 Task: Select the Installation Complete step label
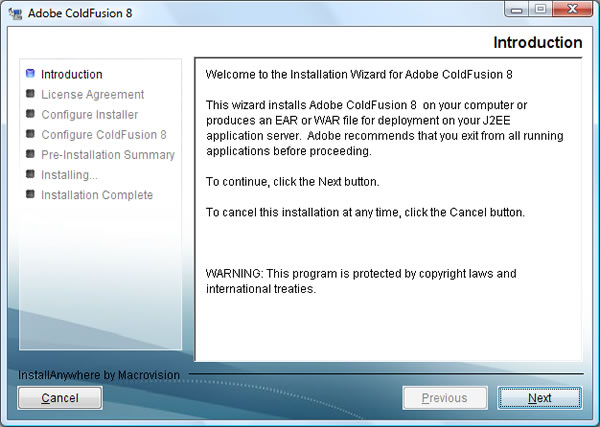[97, 195]
